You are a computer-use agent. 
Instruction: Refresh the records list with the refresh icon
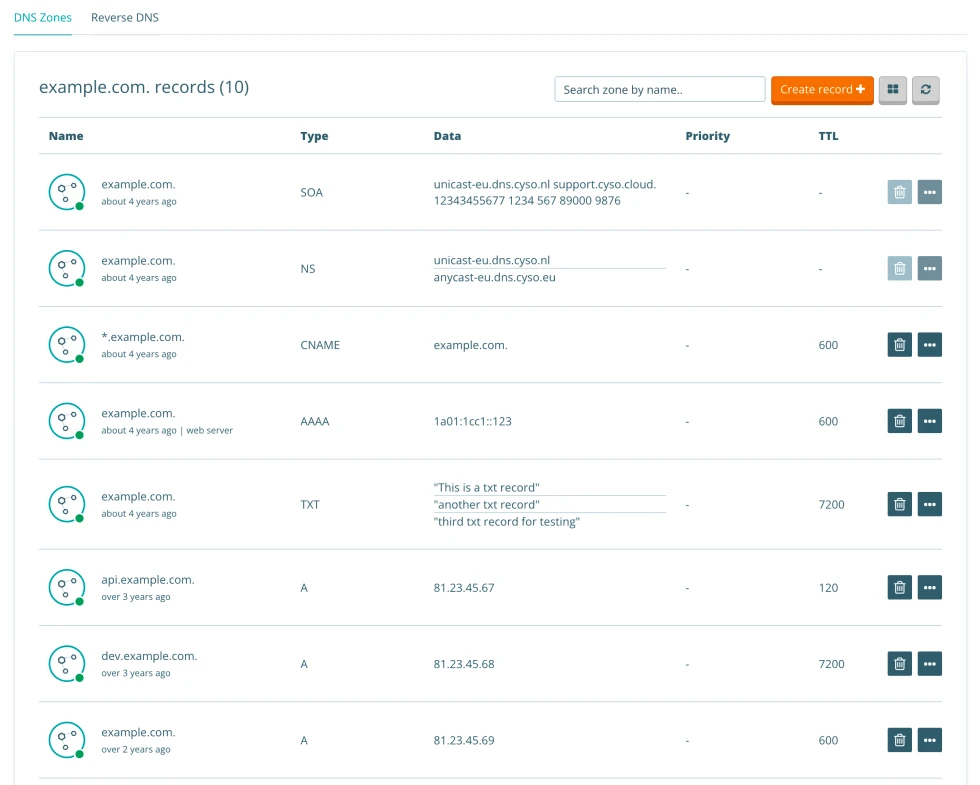pos(926,90)
